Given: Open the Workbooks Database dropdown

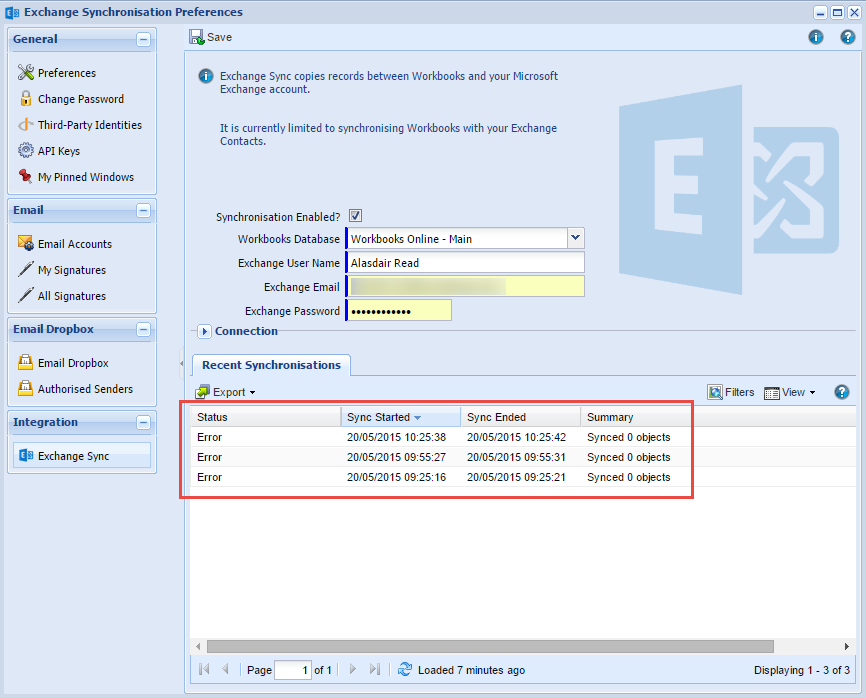Looking at the screenshot, I should pos(575,238).
